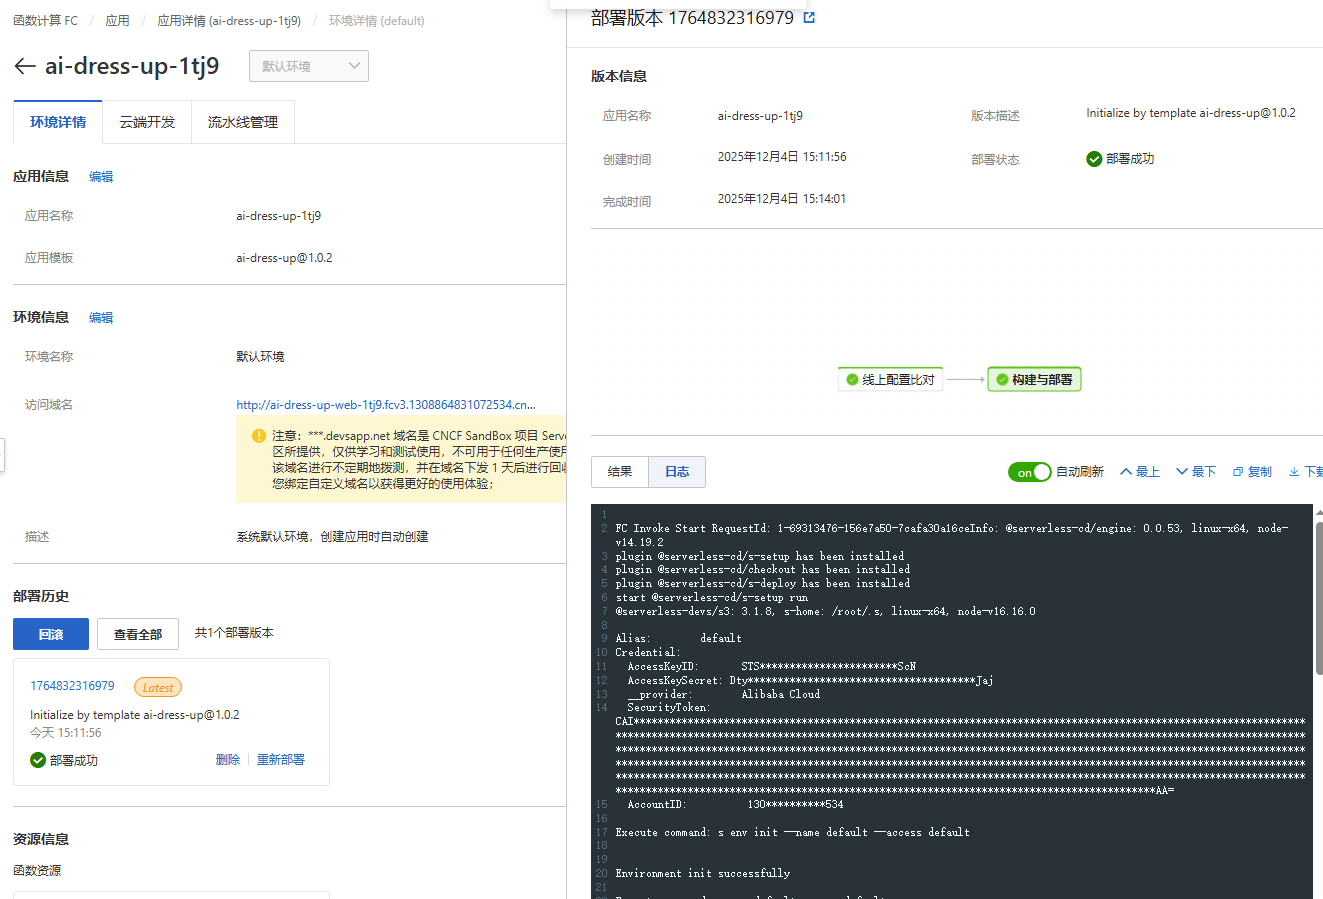Disable the 自动刷新 toggle

1030,471
